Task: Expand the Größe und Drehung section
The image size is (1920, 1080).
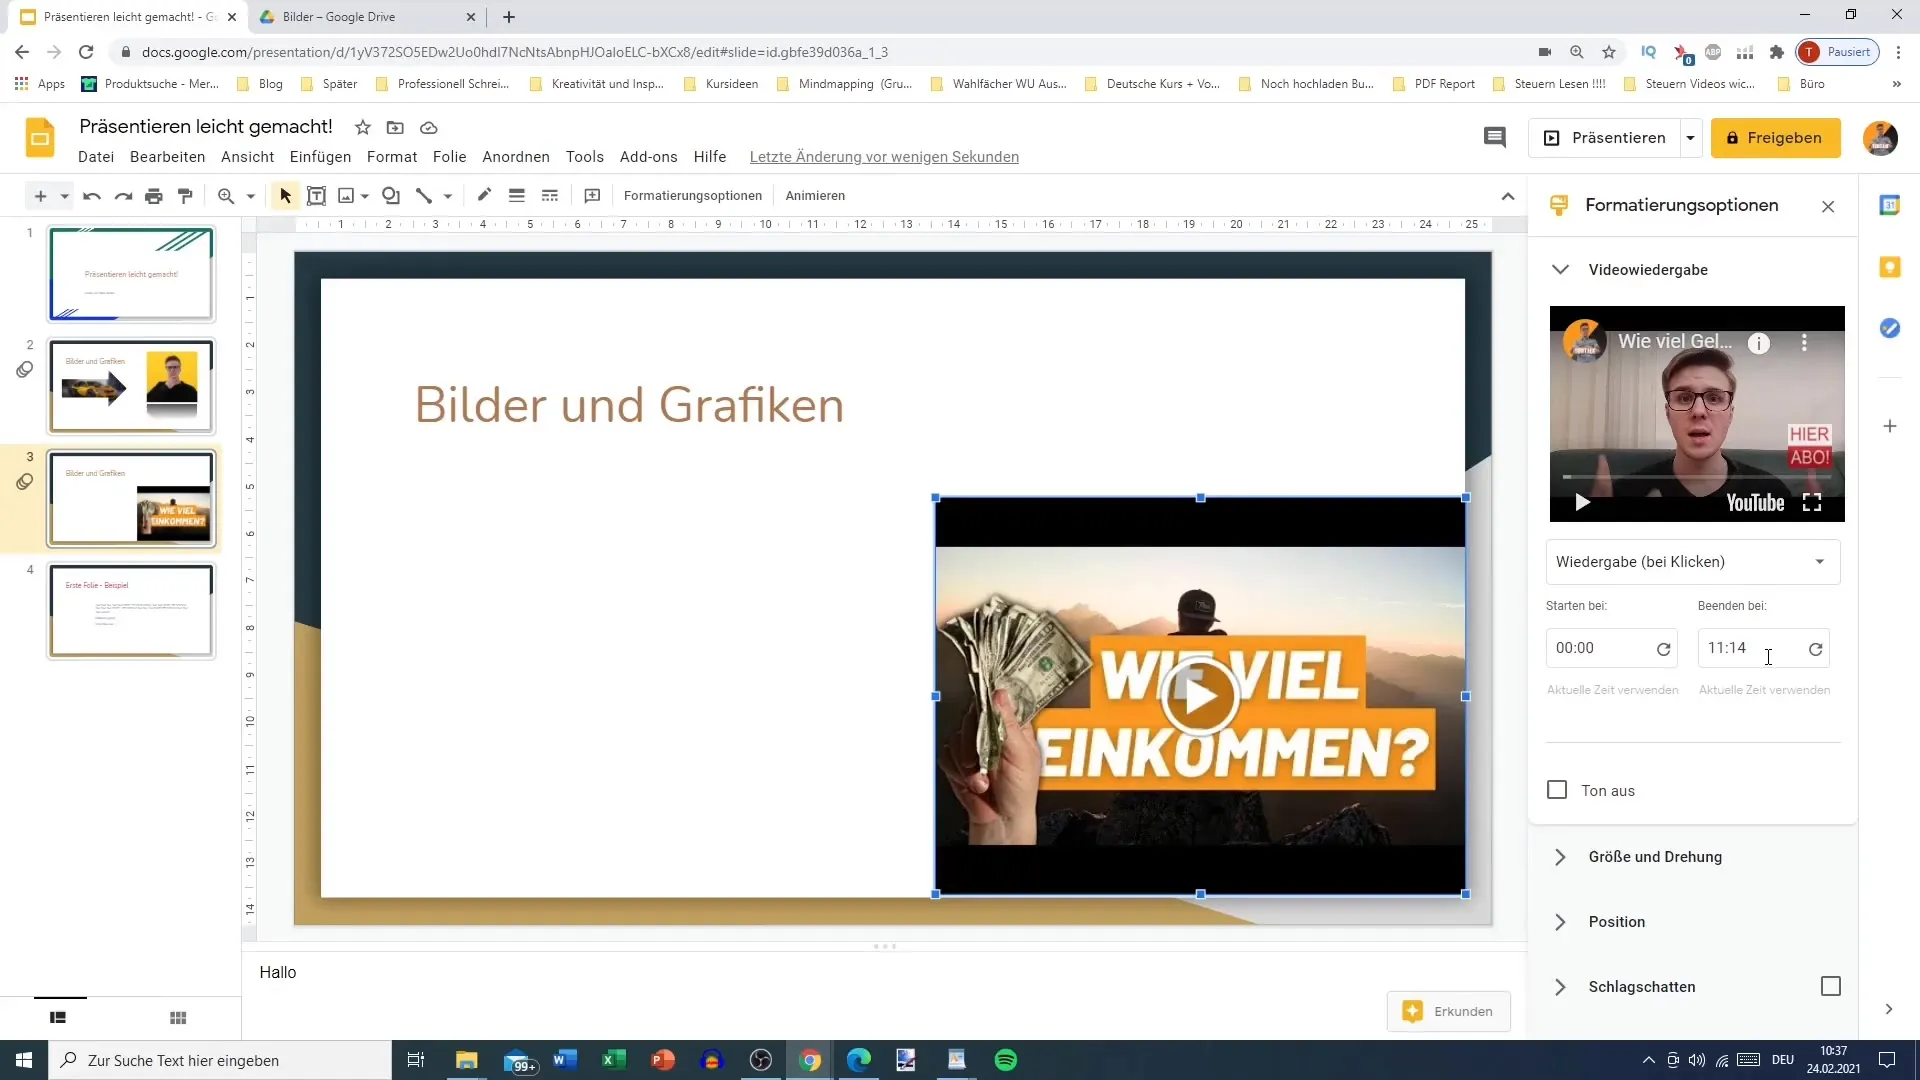Action: (1560, 857)
